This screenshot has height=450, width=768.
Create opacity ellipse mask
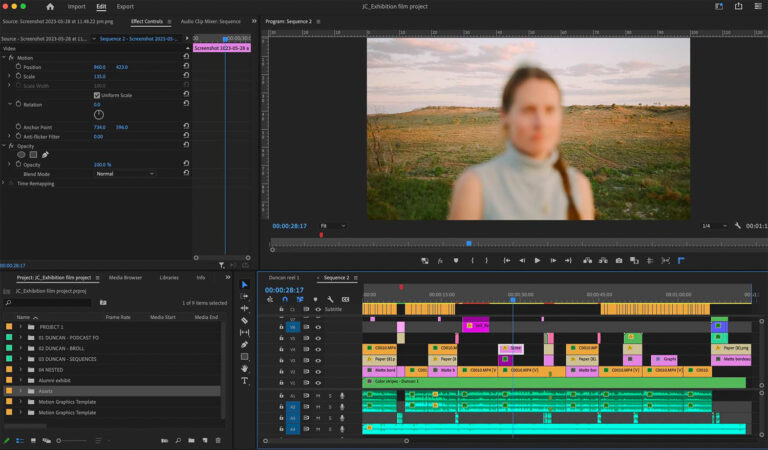pos(21,155)
